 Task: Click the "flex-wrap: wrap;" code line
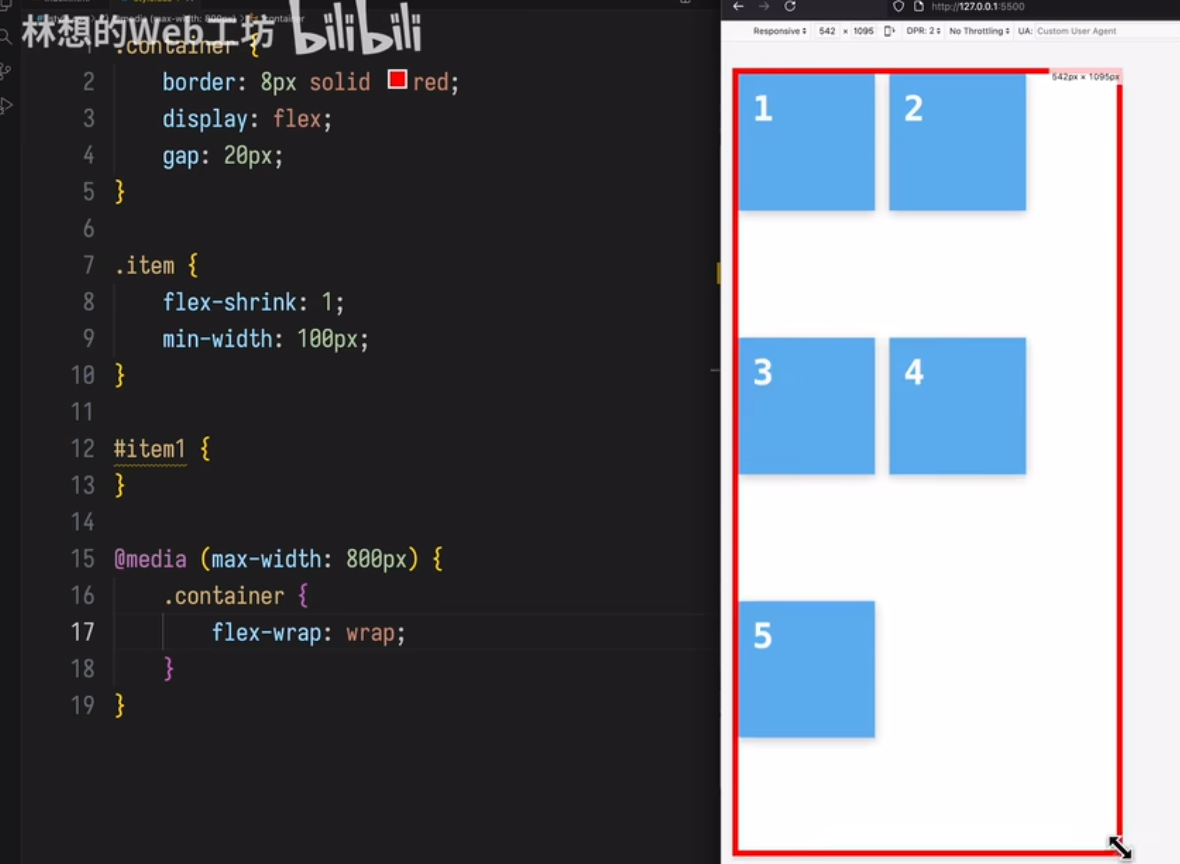point(309,633)
